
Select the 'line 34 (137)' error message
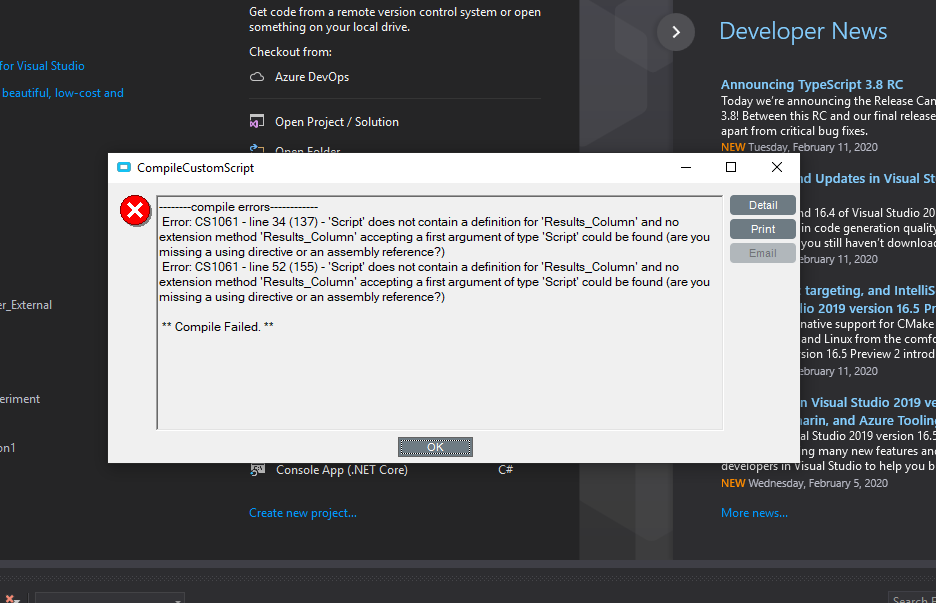tap(435, 237)
